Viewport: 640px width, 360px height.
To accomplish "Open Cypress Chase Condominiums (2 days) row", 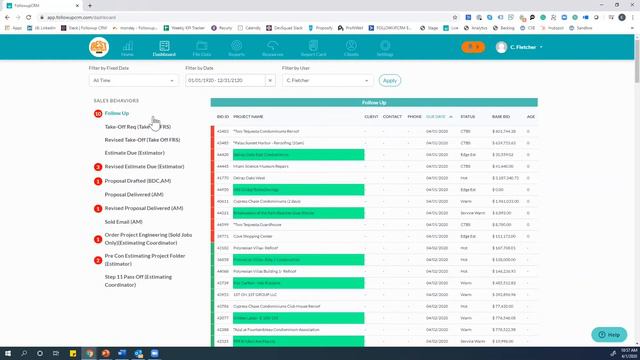I will pos(374,201).
